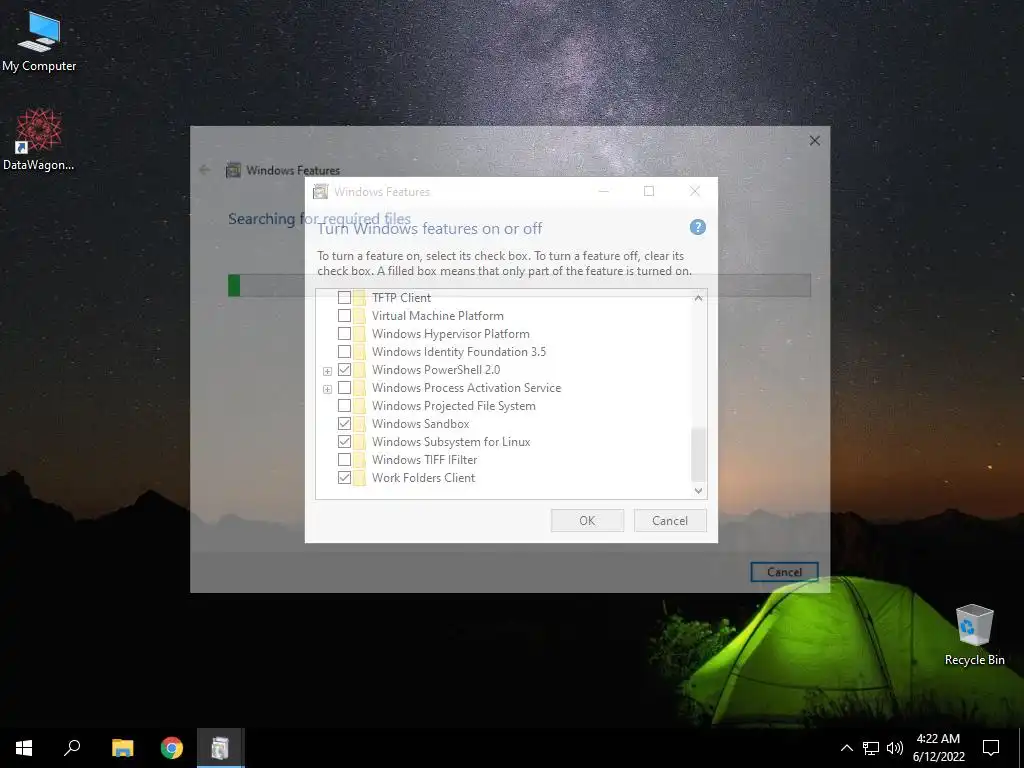Click the features list scroll down arrow
This screenshot has height=768, width=1024.
pos(698,490)
